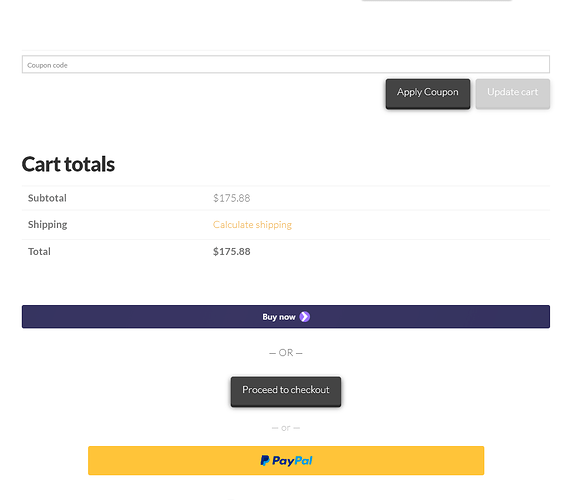566x500 pixels.
Task: Open the Calculate shipping link
Action: point(252,225)
